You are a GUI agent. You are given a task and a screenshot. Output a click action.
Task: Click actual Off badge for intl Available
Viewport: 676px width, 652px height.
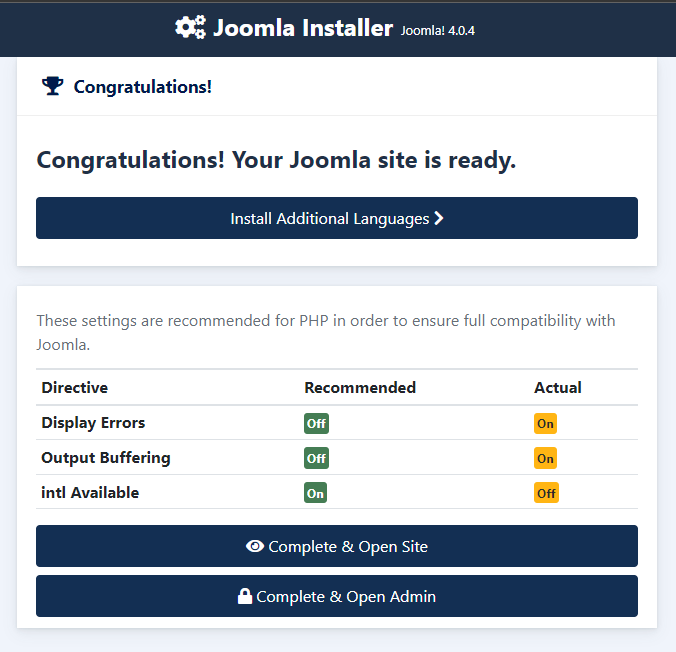click(x=546, y=493)
